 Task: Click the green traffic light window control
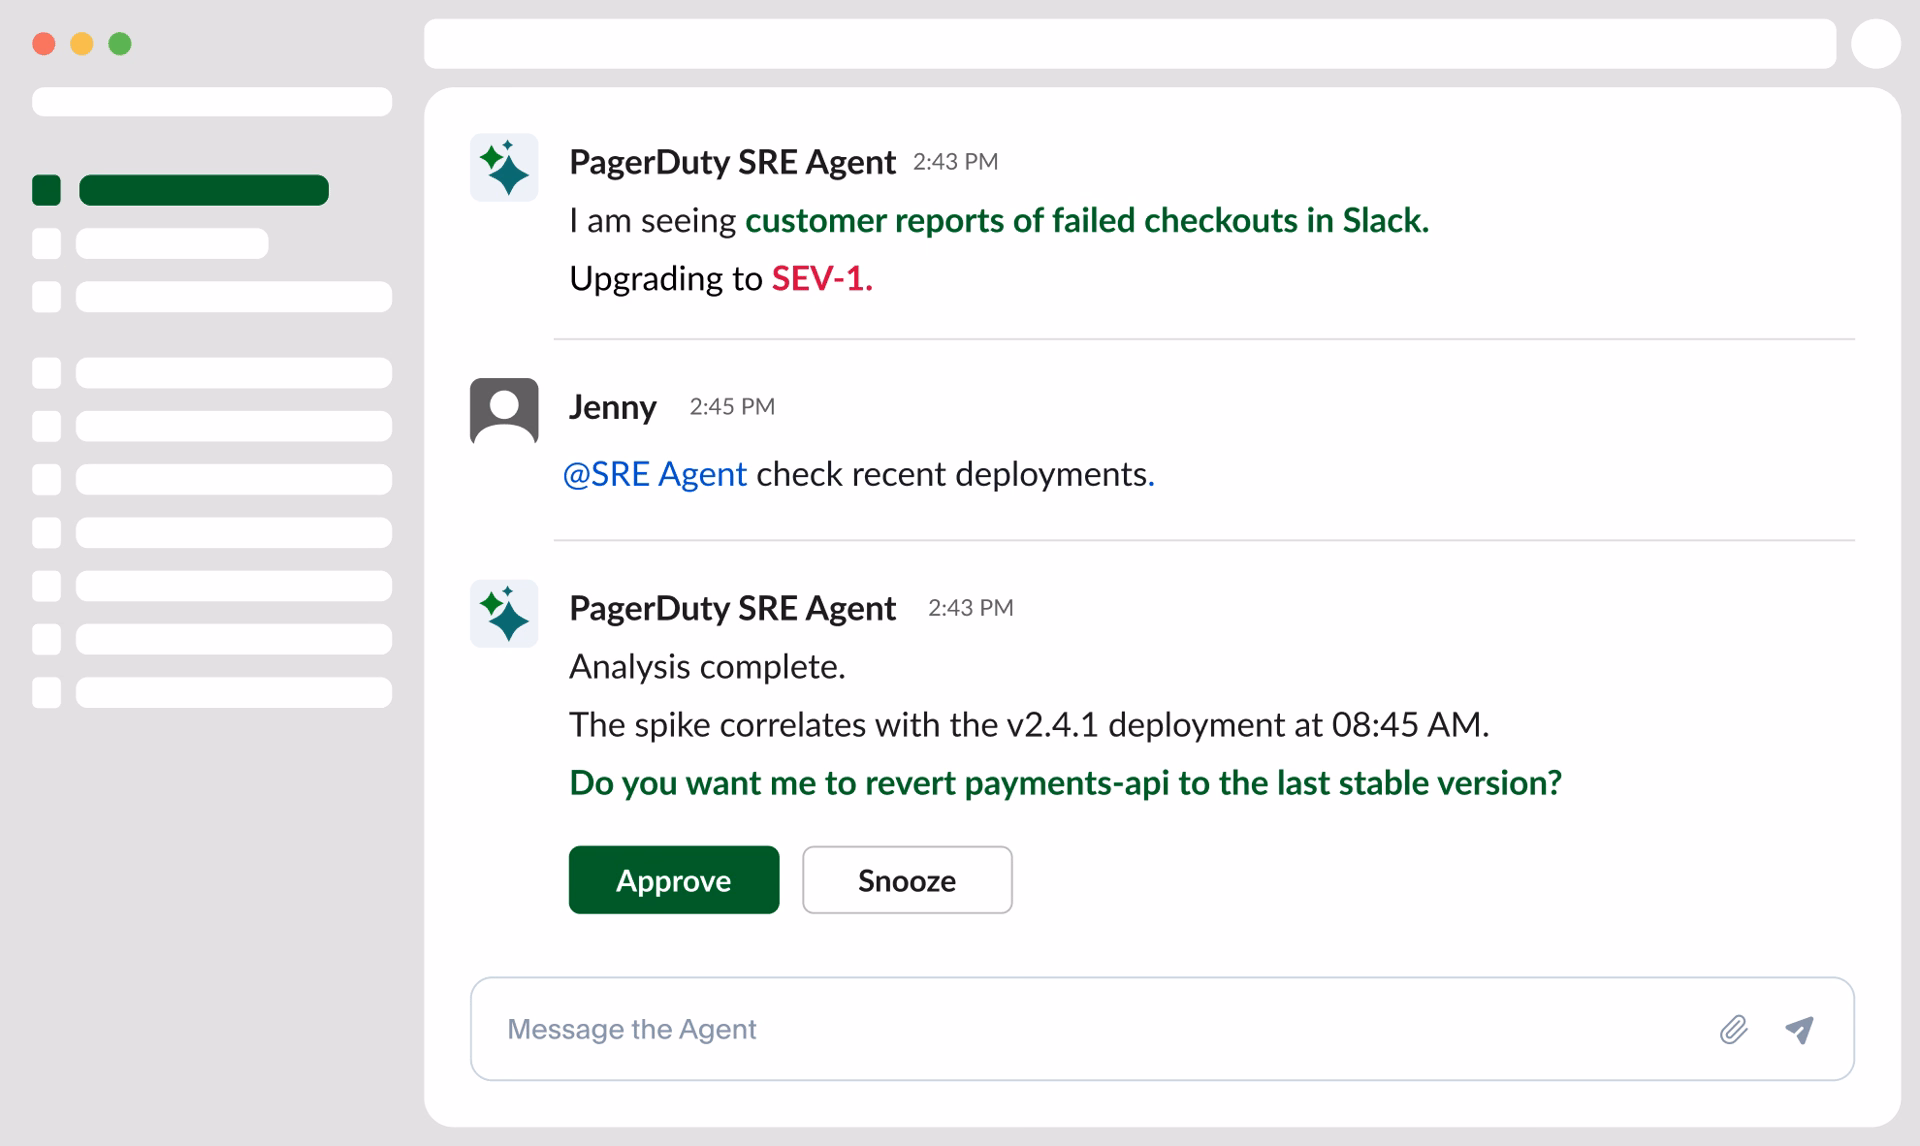coord(119,43)
